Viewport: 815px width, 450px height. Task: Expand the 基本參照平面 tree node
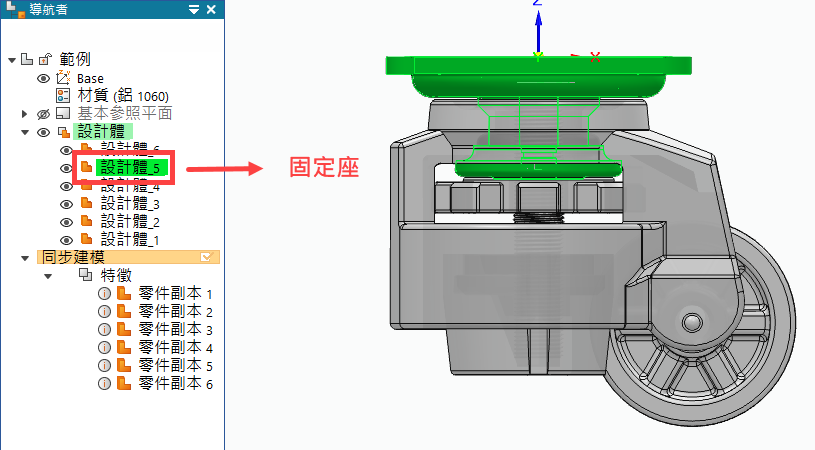pos(26,114)
